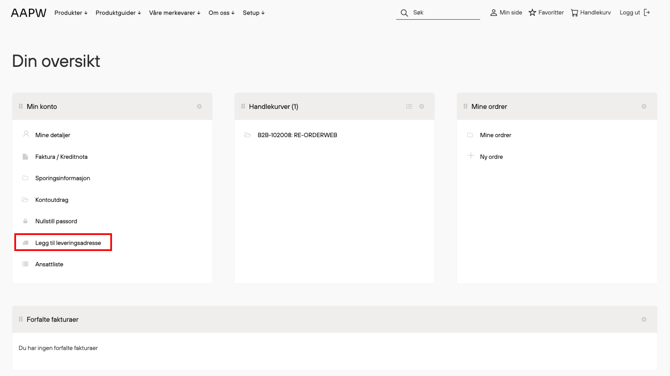Open Mine ordrer panel settings gear
This screenshot has width=670, height=376.
click(x=644, y=106)
